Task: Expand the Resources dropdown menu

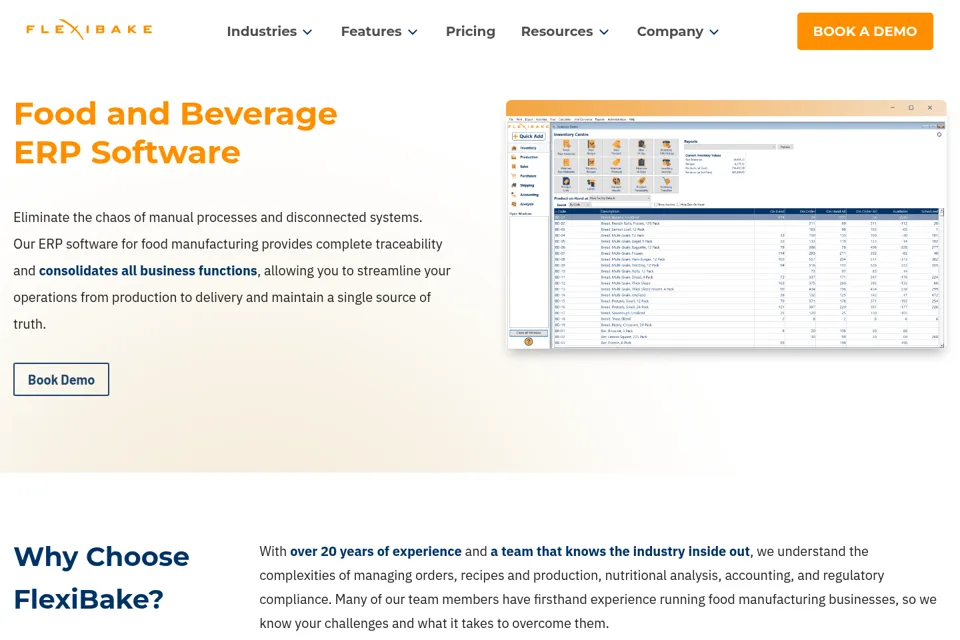Action: point(564,31)
